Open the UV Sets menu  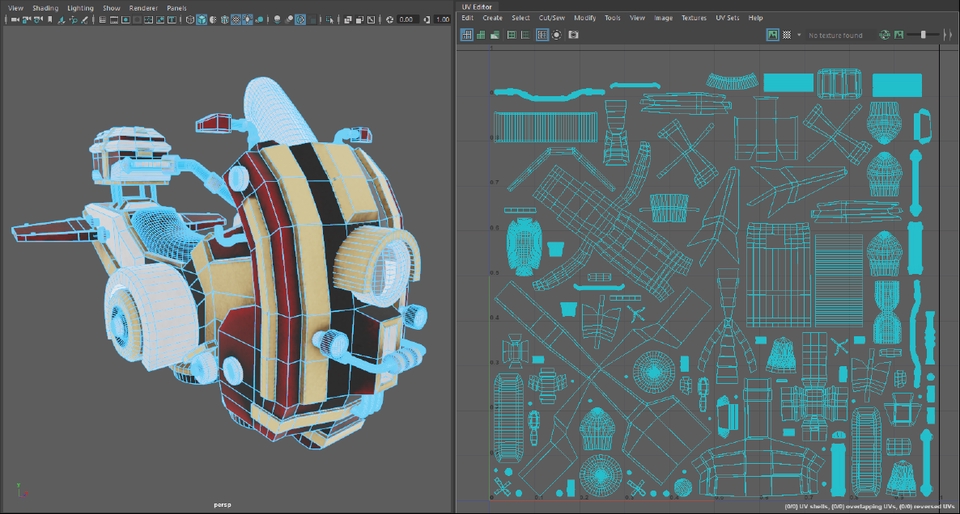click(727, 18)
